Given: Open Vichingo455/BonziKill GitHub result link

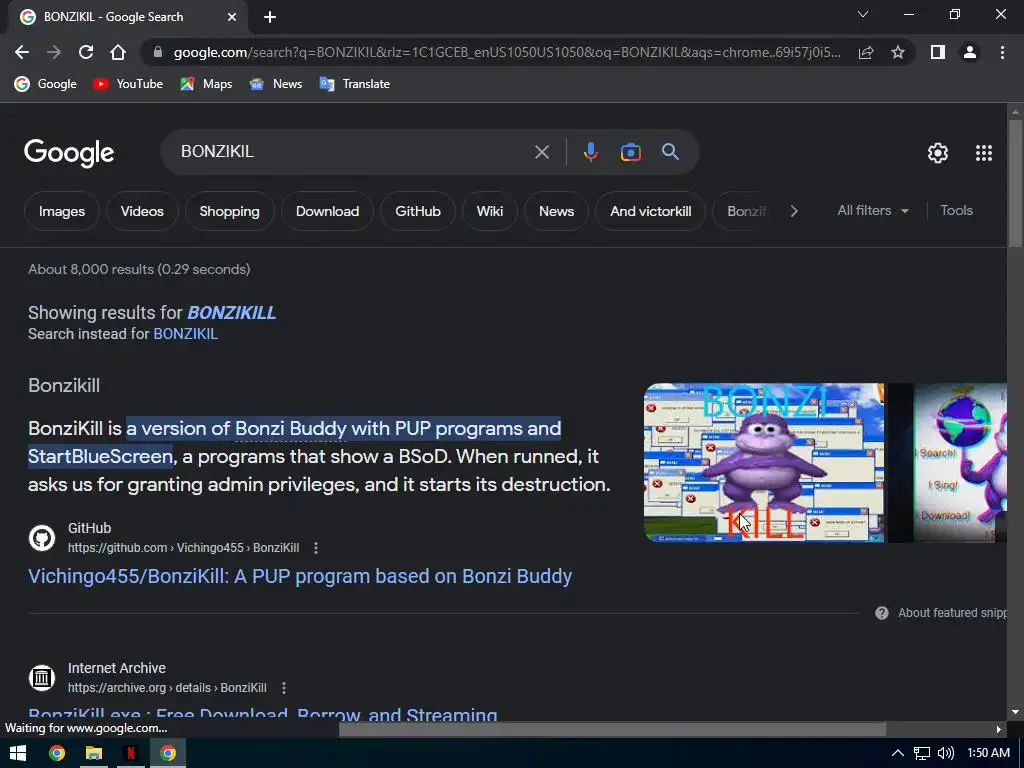Looking at the screenshot, I should pos(300,577).
